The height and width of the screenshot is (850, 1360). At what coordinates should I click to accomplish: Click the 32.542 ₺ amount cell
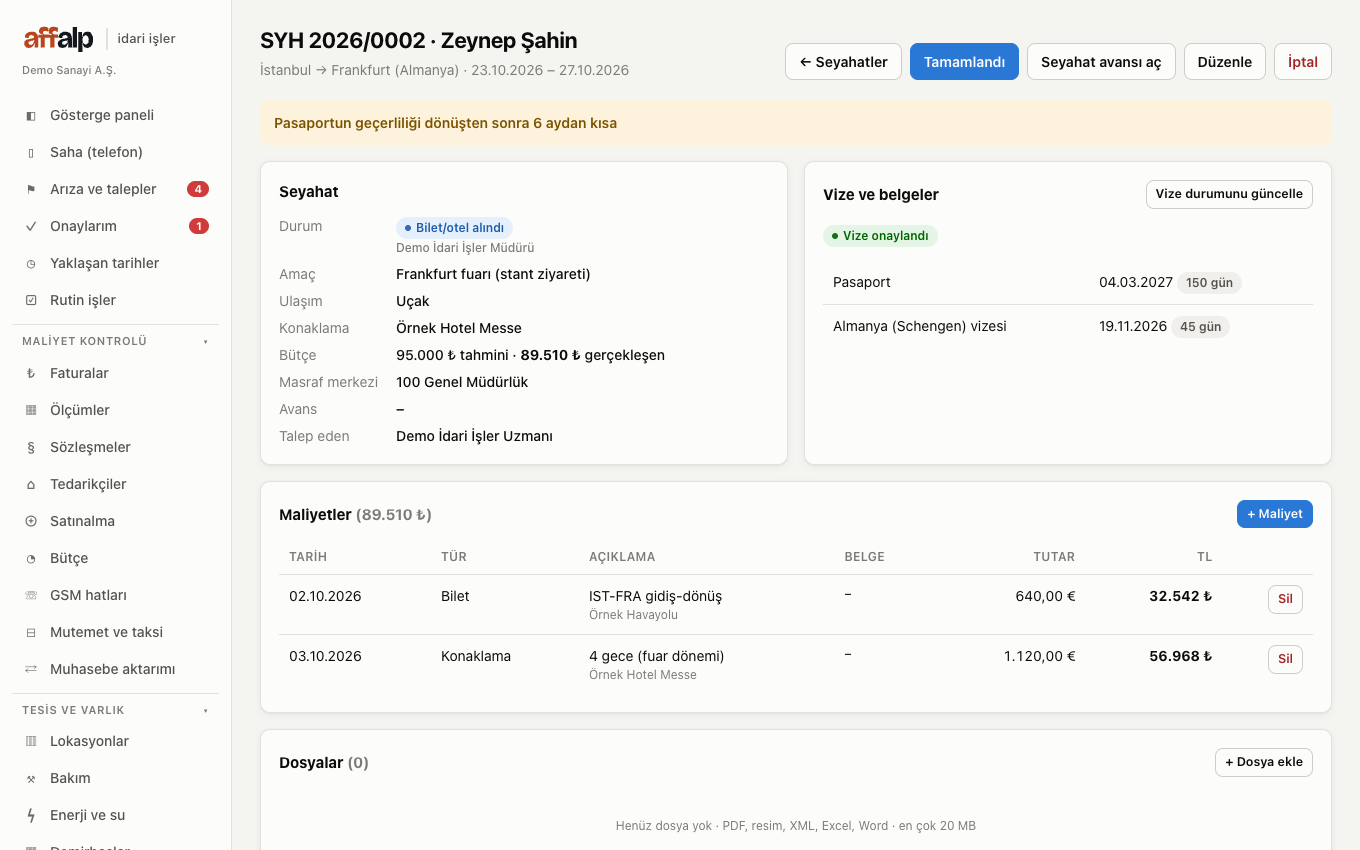[1180, 596]
